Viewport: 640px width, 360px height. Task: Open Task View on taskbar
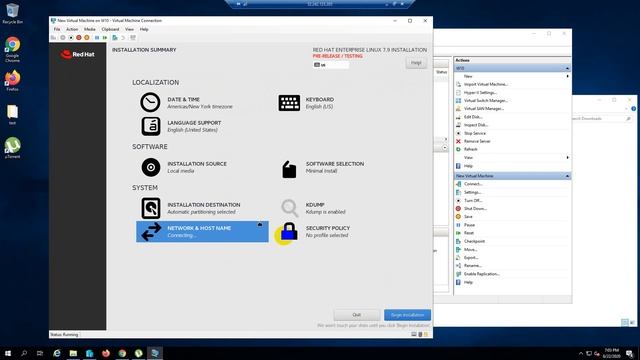[40, 353]
